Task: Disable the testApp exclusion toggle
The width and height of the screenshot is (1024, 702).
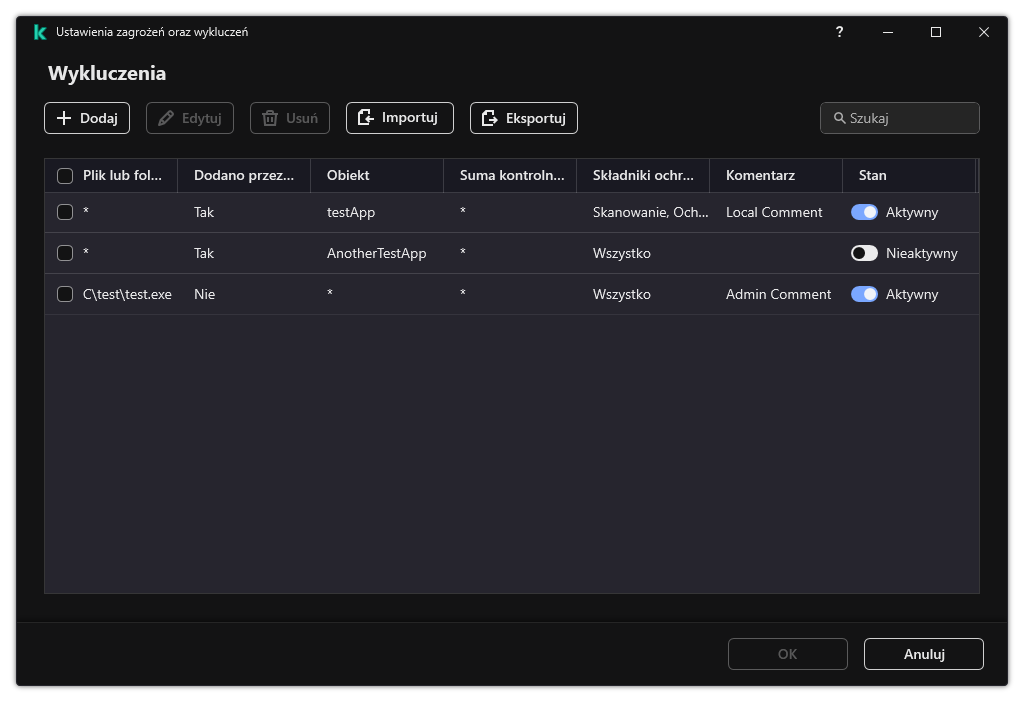Action: [x=864, y=212]
